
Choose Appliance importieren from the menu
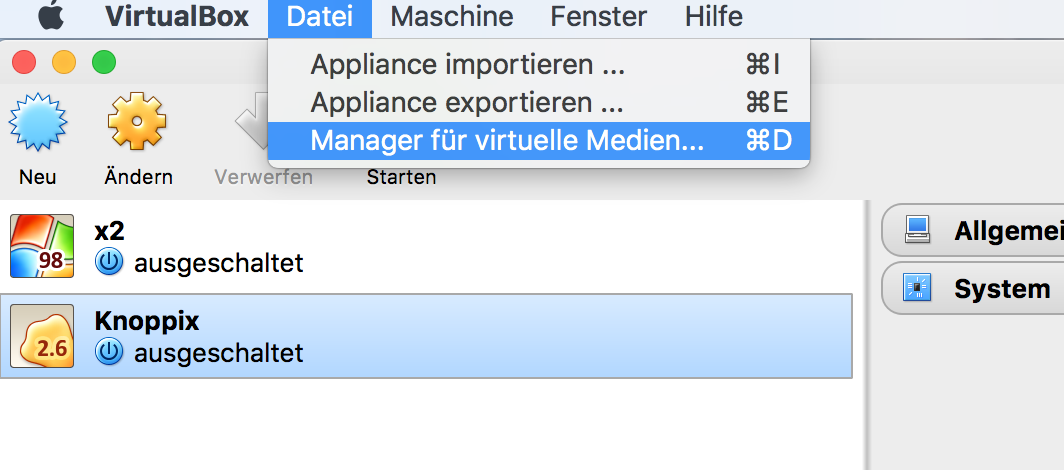point(467,66)
